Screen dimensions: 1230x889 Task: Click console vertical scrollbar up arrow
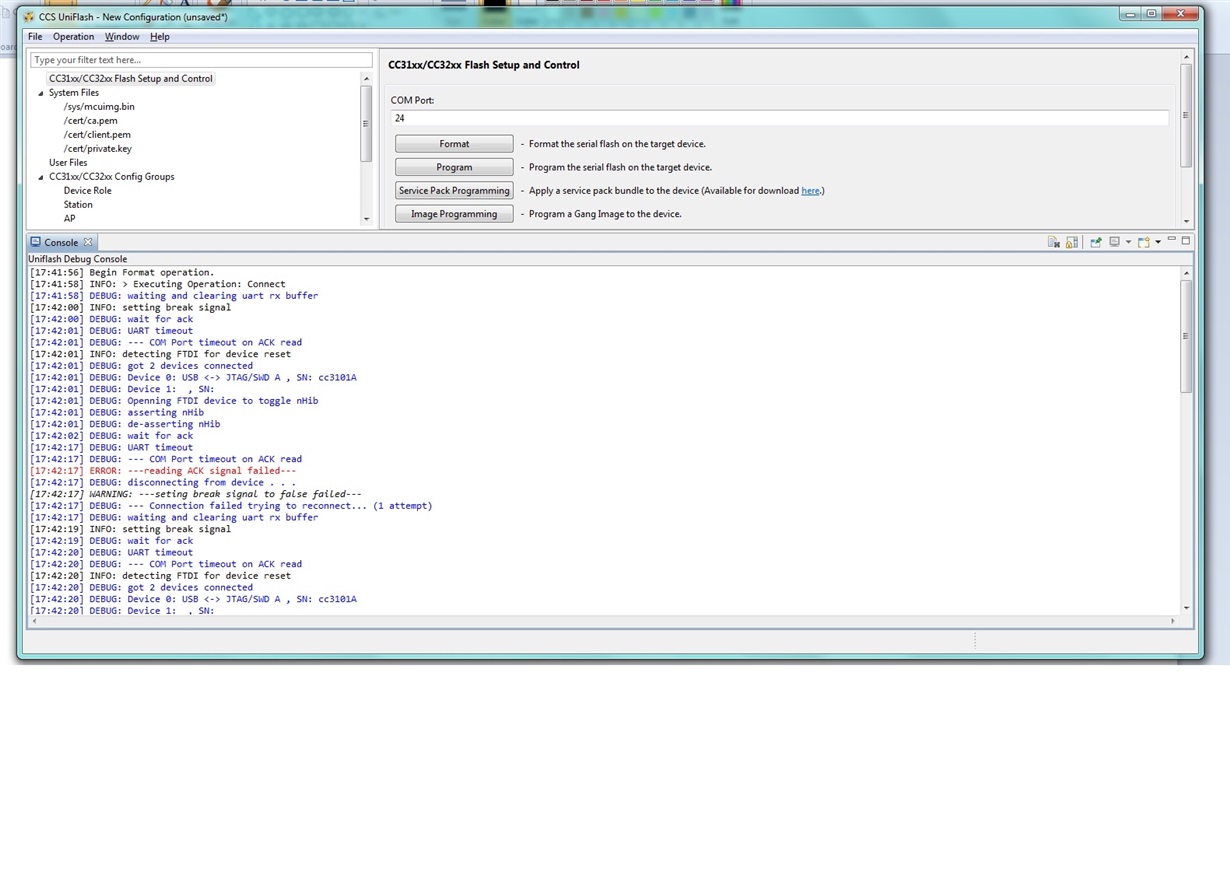click(1187, 272)
